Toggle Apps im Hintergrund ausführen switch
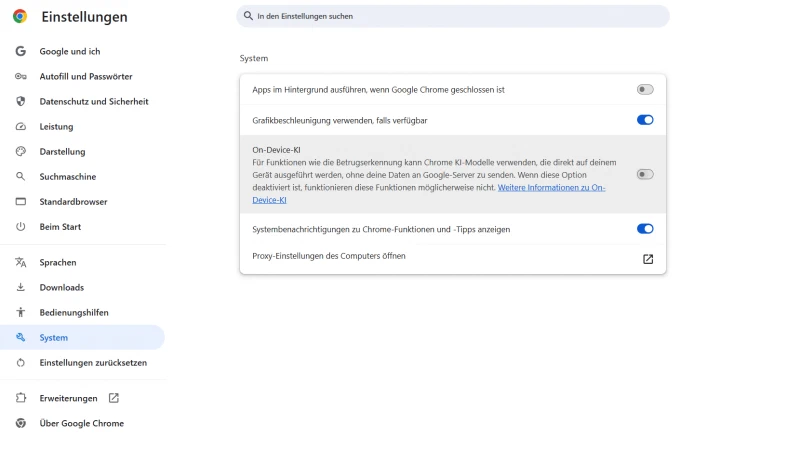 645,89
